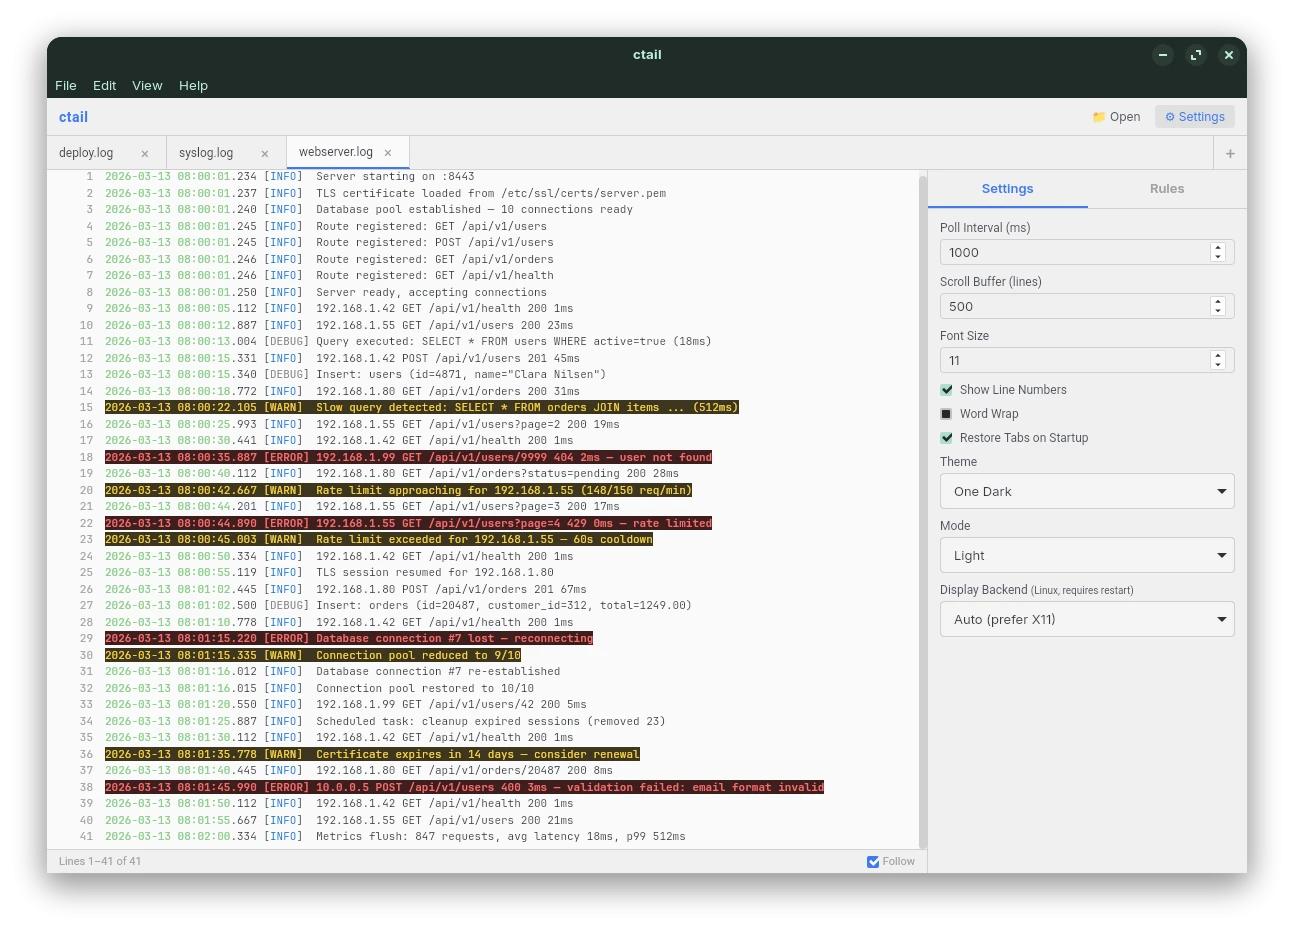Toggle Restore Tabs on Startup
The image size is (1294, 930).
click(946, 438)
